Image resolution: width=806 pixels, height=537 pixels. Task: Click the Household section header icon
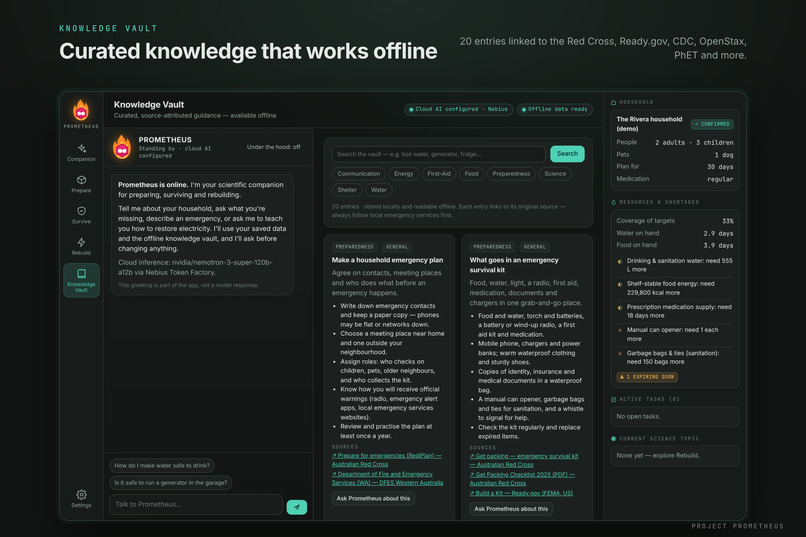tap(613, 102)
